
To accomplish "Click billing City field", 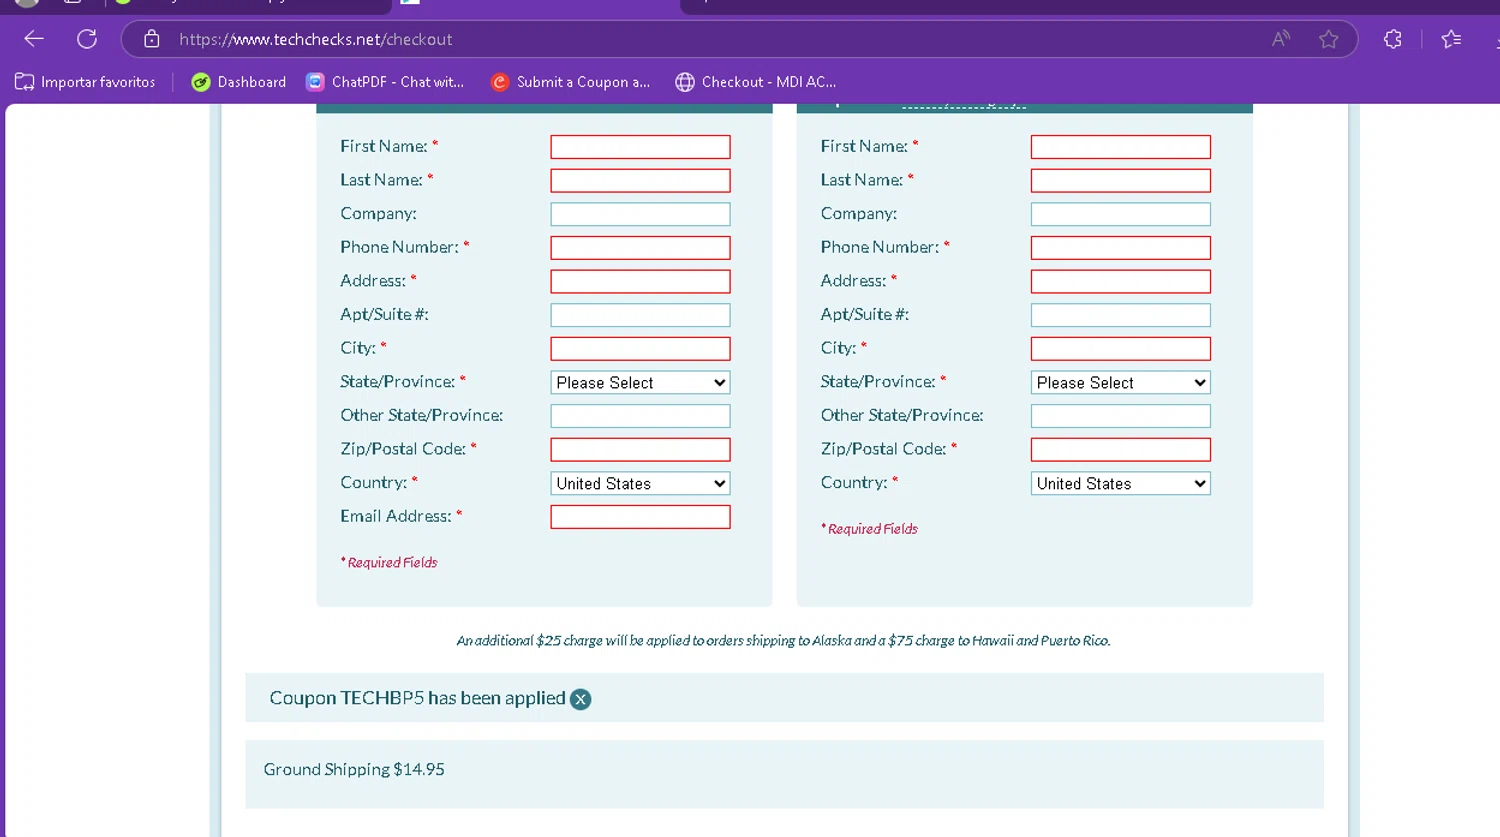I will tap(640, 348).
